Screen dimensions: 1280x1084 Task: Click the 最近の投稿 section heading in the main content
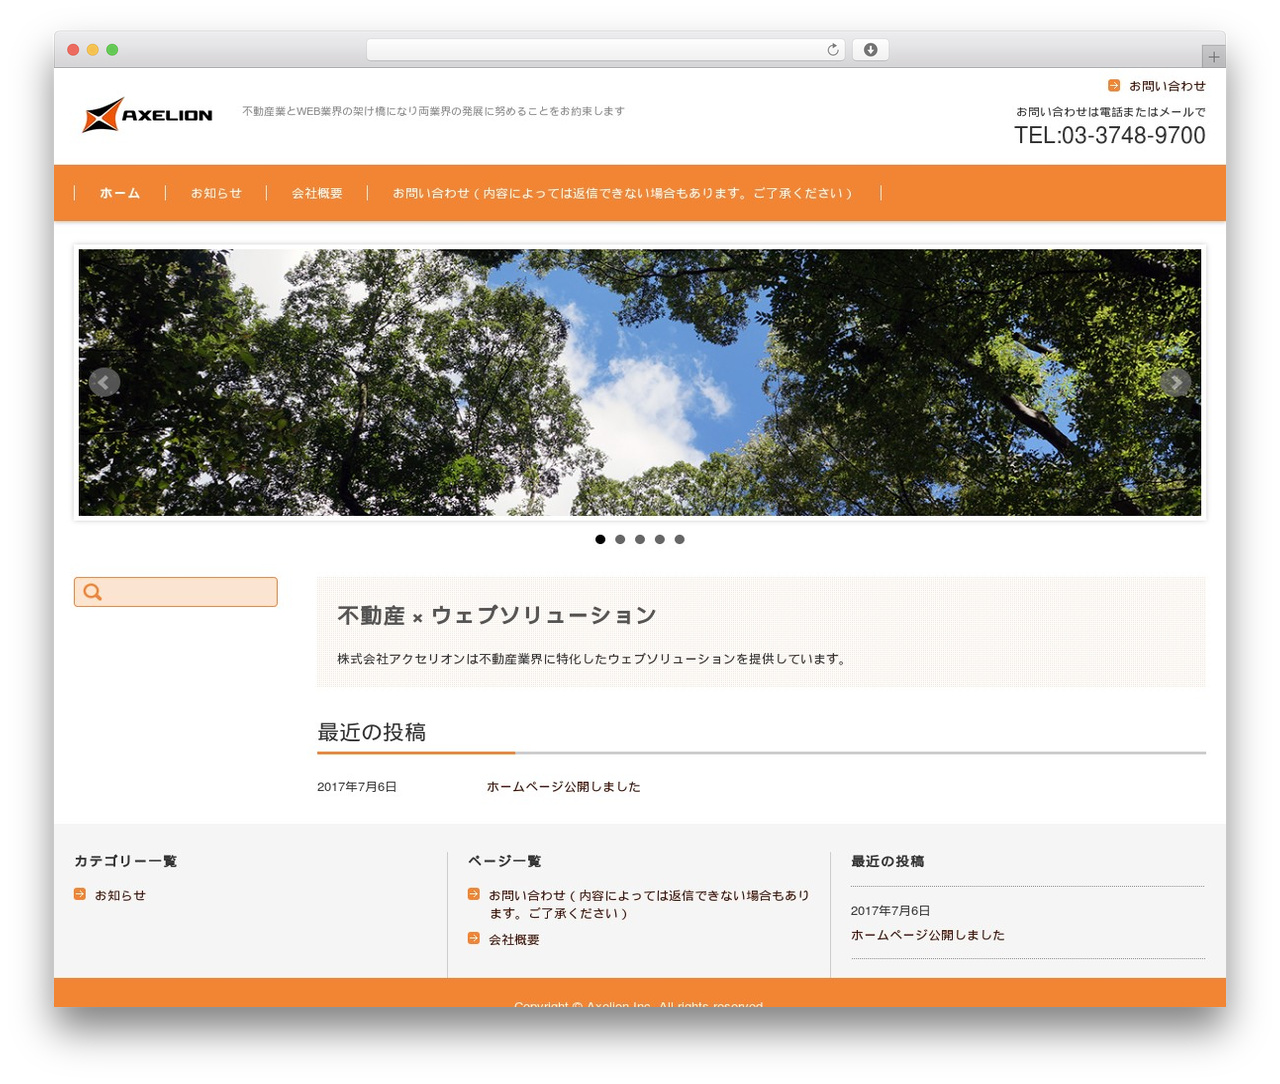[372, 732]
